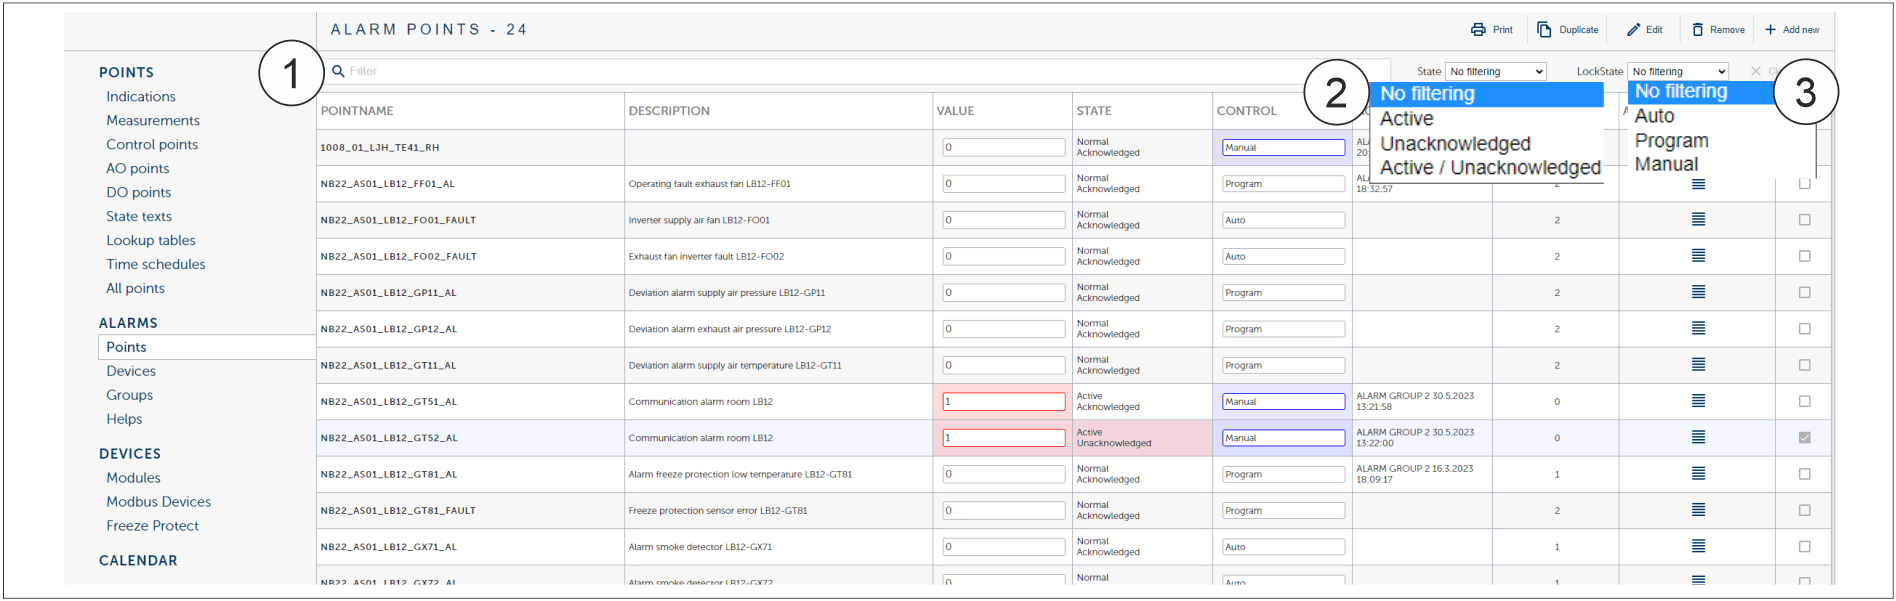Sort by the POINTNAME column header

[357, 111]
